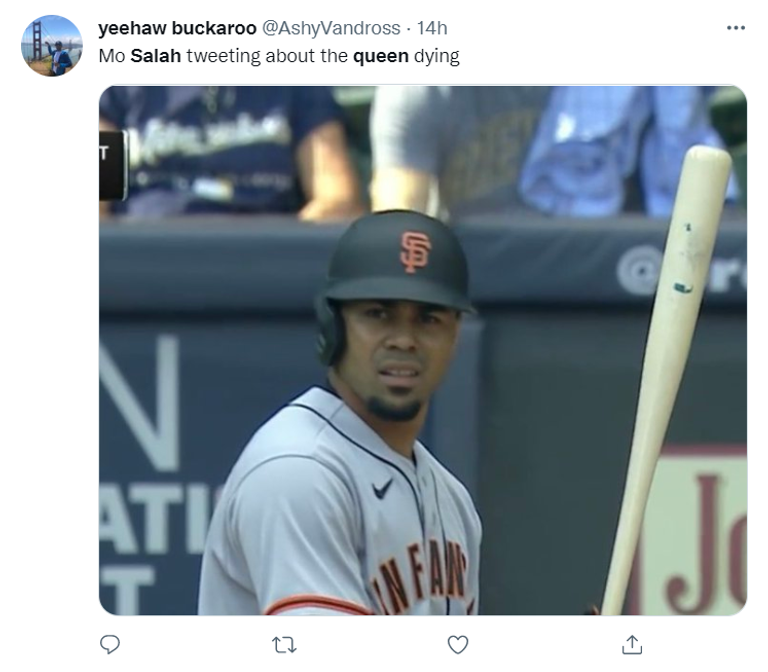Visit the @AshyVandross handle
The width and height of the screenshot is (768, 672).
coord(331,28)
